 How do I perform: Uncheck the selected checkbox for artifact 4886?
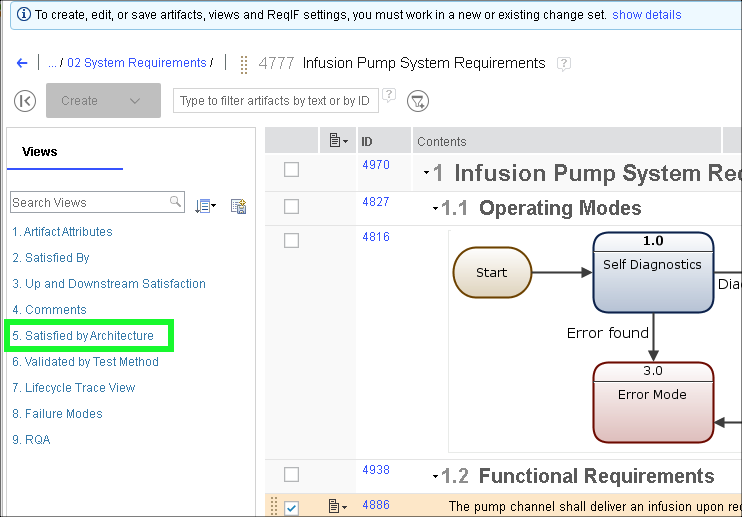[291, 507]
